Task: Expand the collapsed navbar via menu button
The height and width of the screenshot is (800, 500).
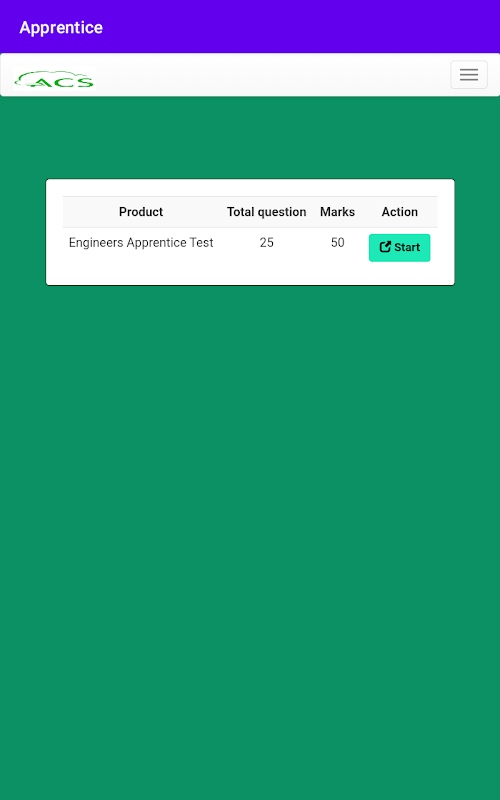Action: 468,74
